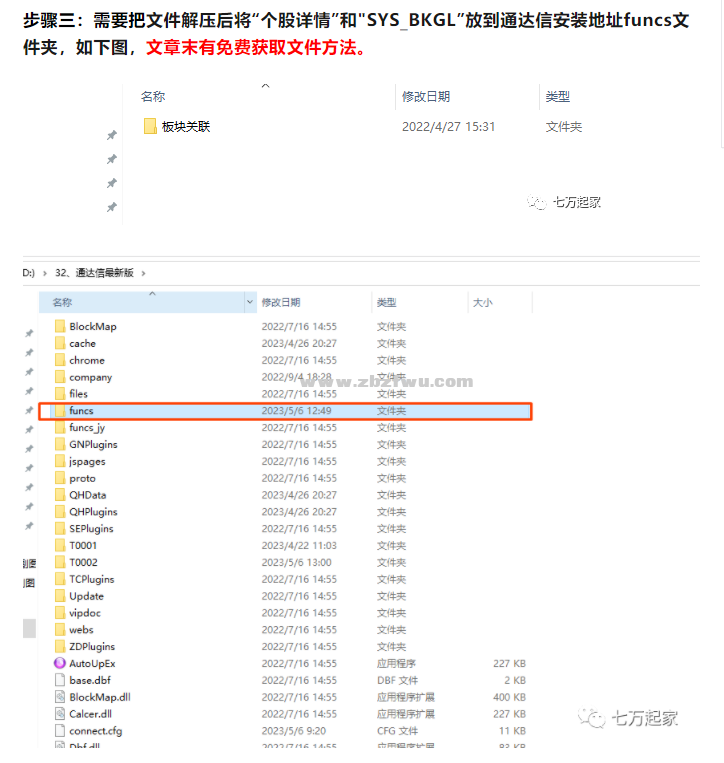Click the T0002 date 2023/5/6 13:00
724x763 pixels.
(296, 562)
